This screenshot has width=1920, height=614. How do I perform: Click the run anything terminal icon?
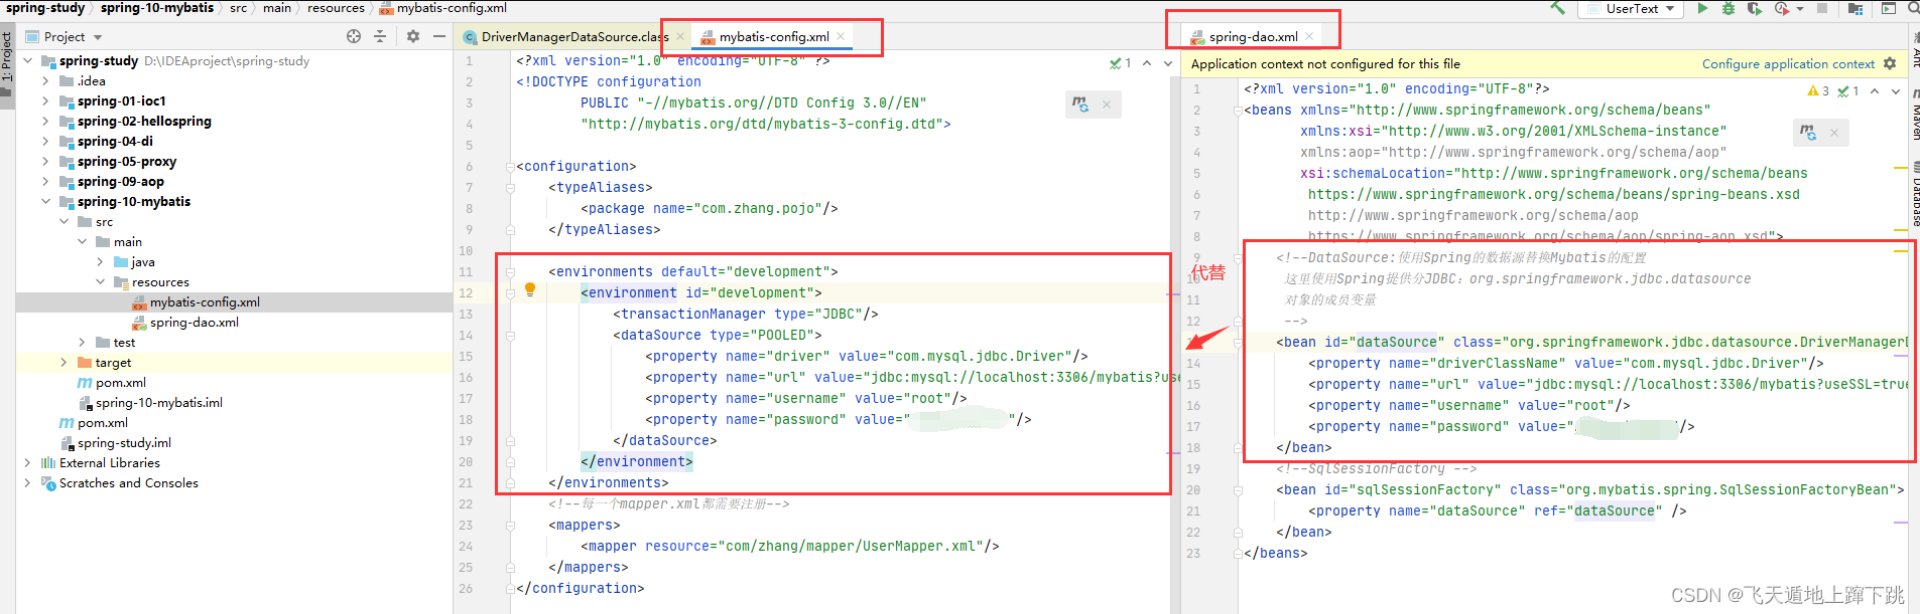point(1889,8)
